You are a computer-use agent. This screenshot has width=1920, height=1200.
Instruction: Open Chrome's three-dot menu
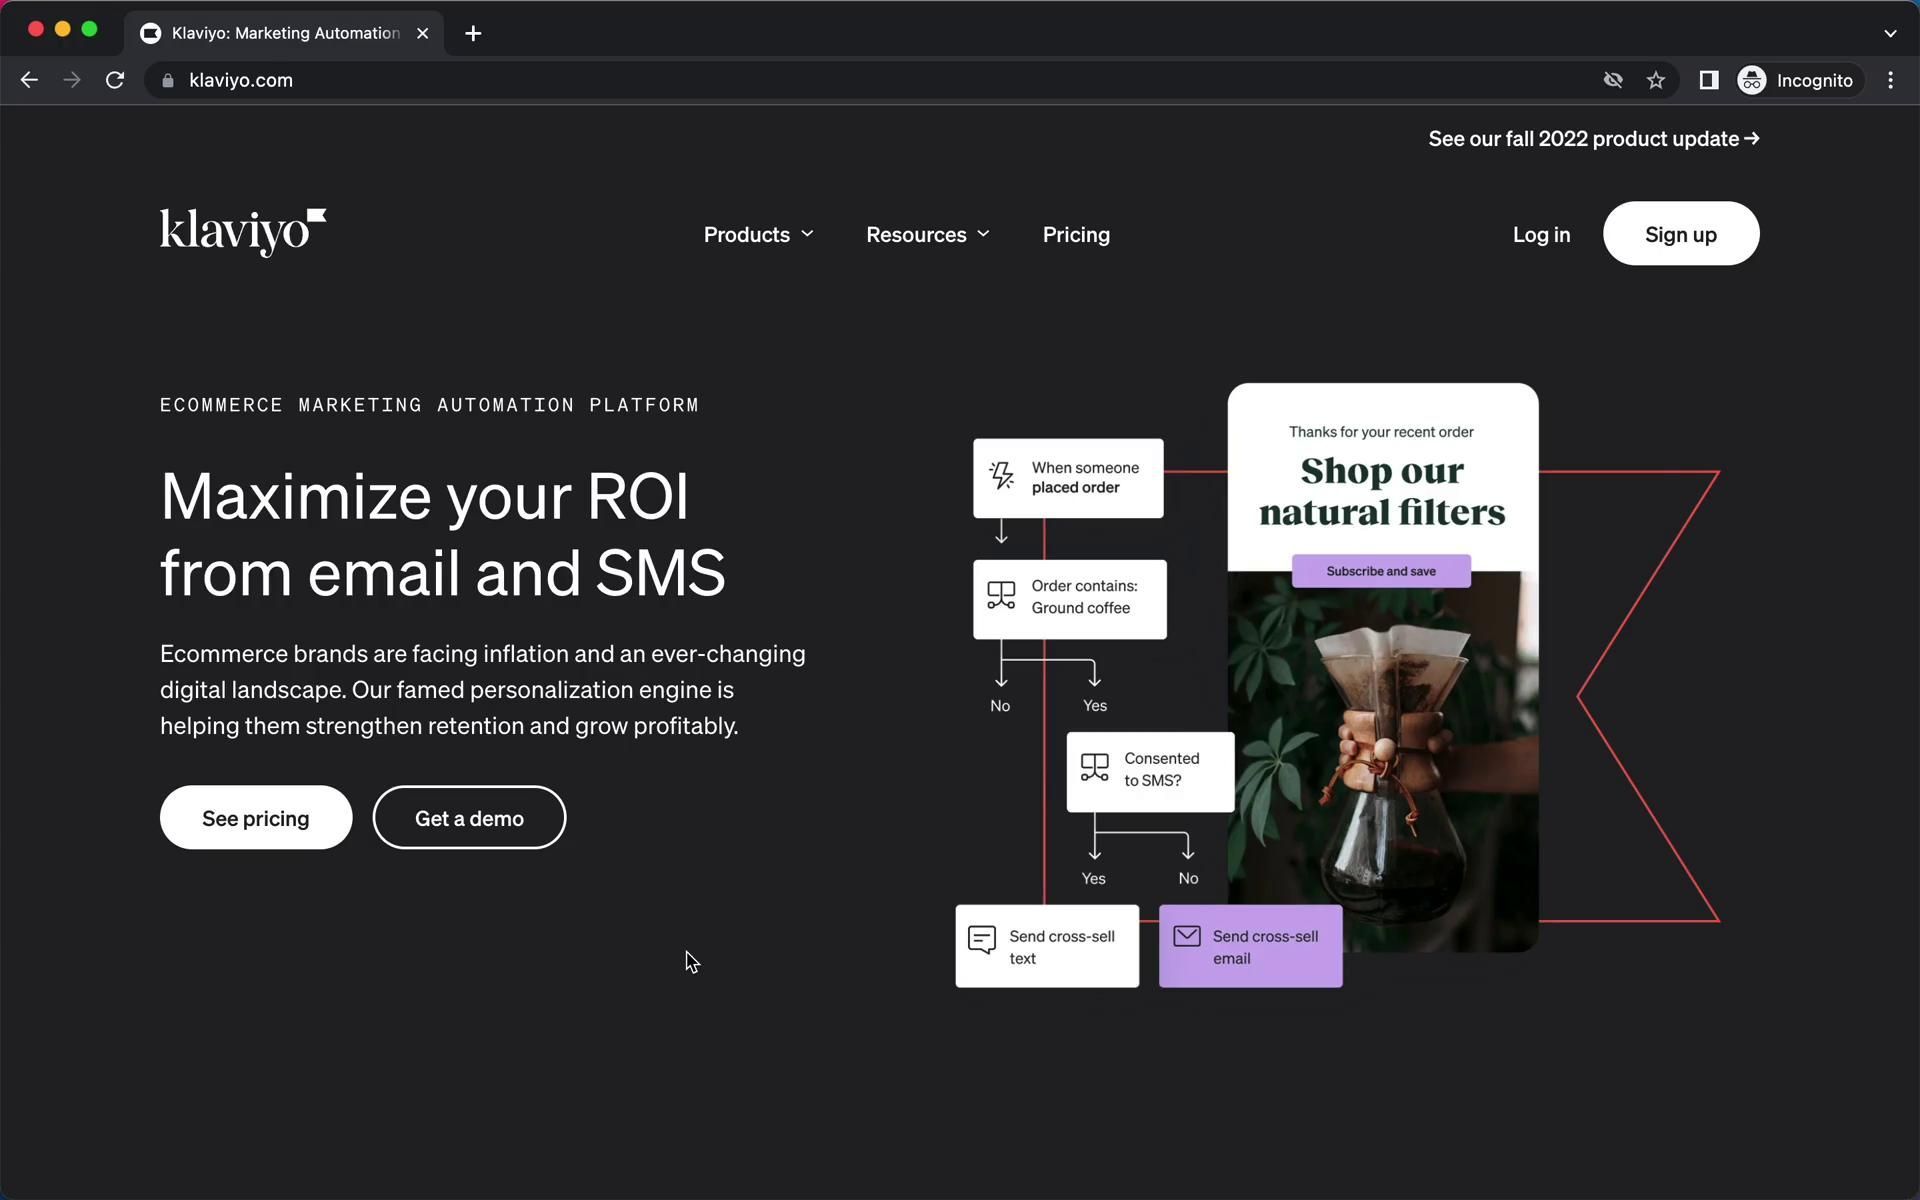coord(1890,80)
